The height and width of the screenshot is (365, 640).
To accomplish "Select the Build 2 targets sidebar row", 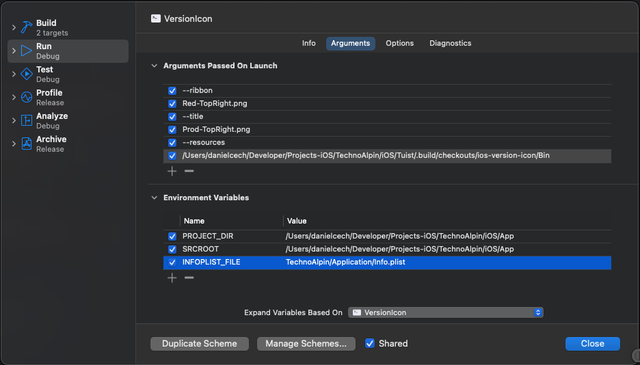I will pos(68,28).
